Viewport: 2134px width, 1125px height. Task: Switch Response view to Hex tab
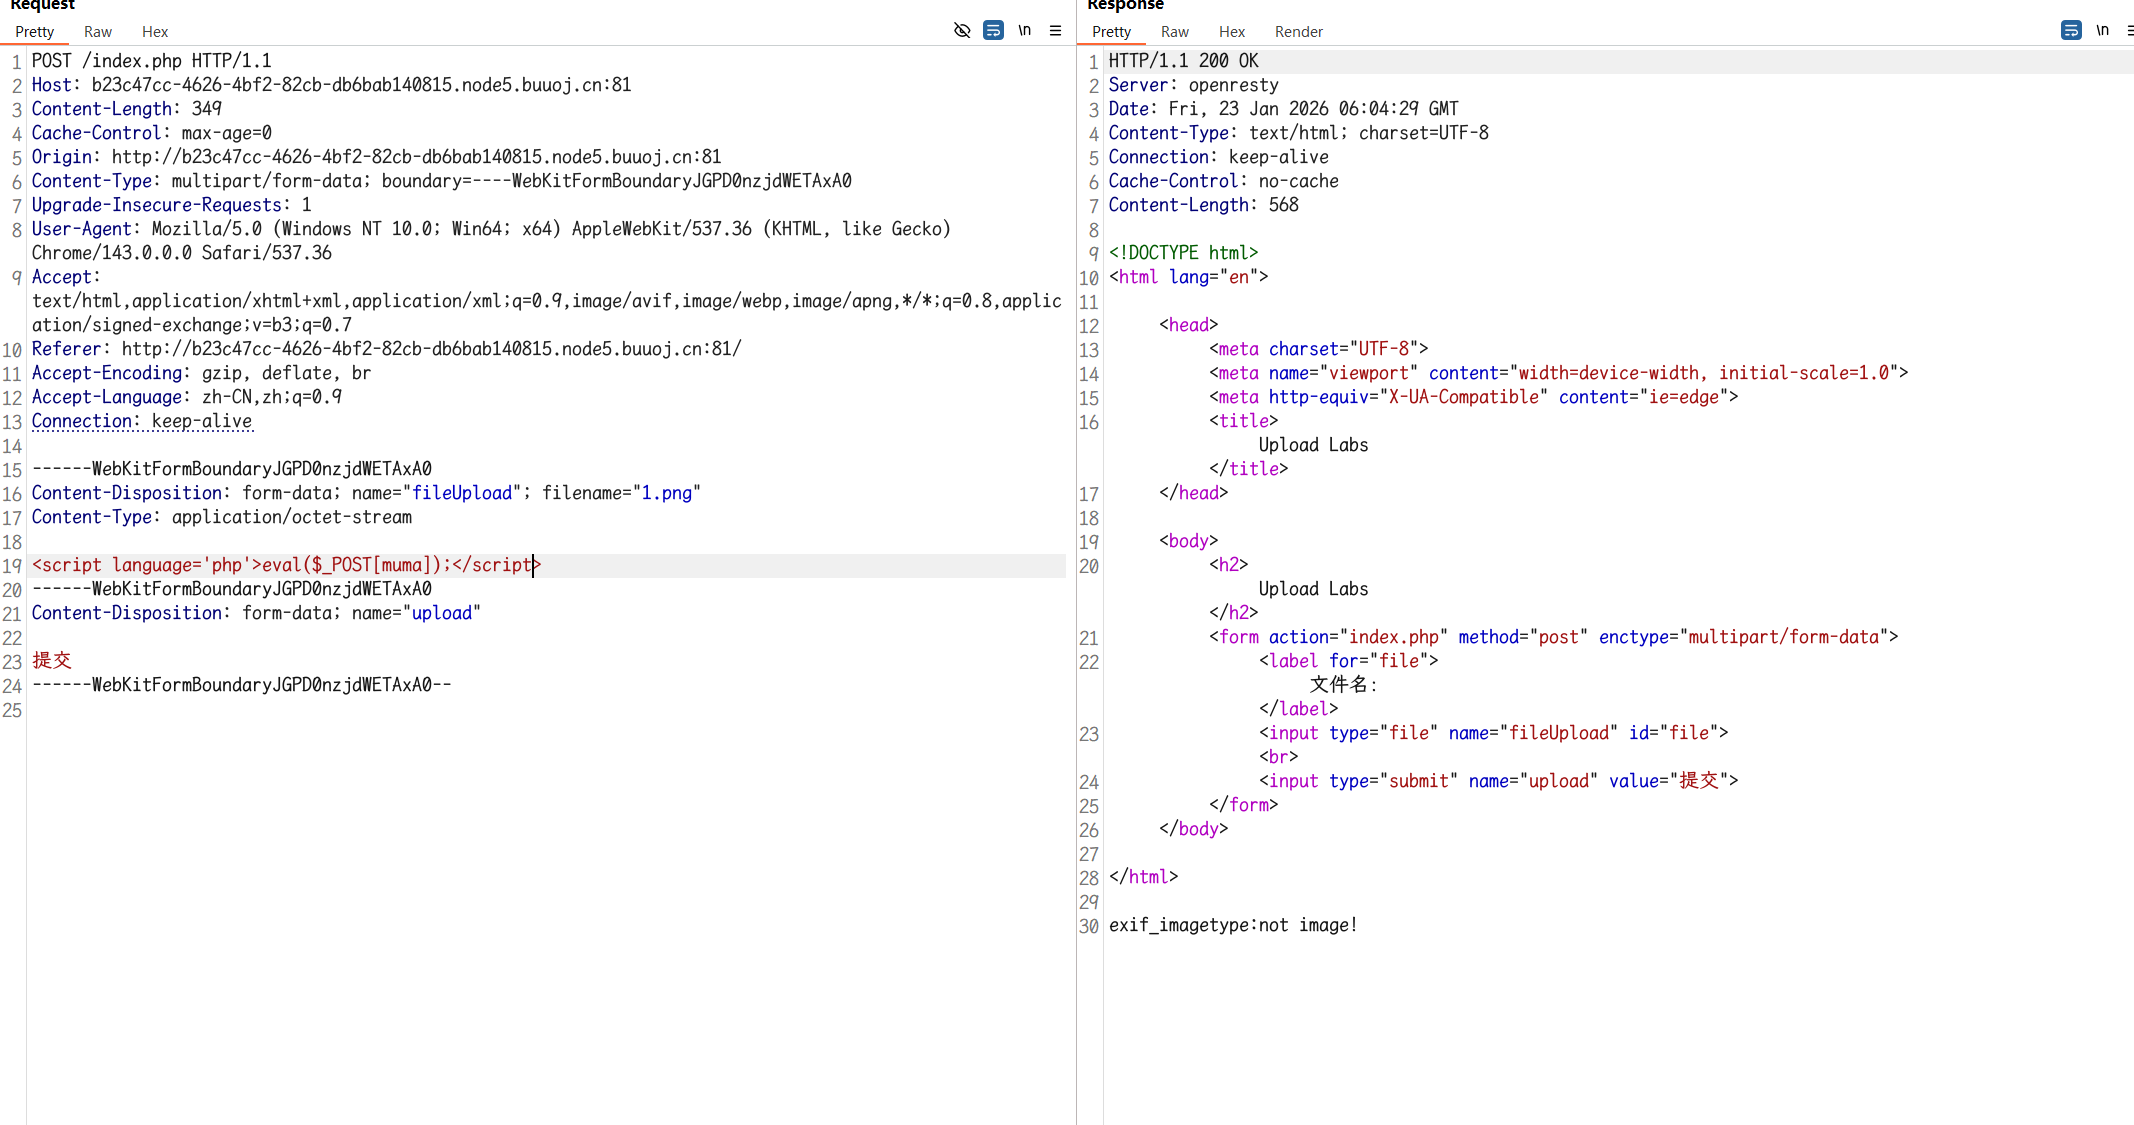pos(1232,32)
